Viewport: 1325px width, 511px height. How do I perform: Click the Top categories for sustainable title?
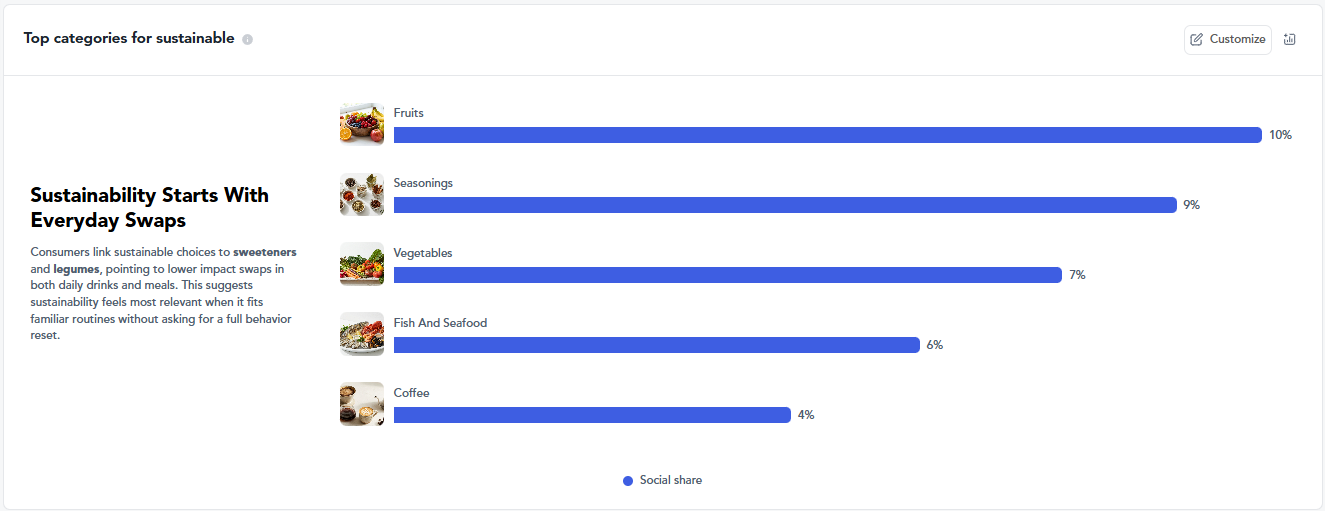[129, 38]
